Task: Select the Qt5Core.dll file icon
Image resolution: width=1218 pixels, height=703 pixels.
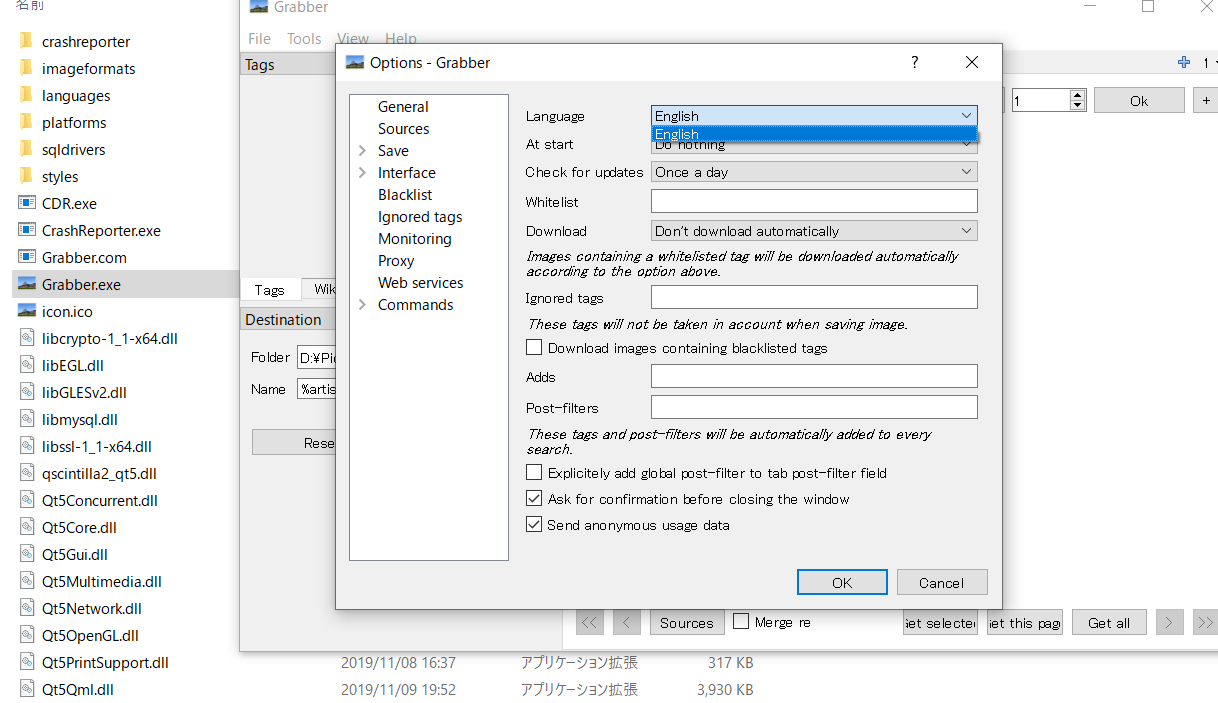Action: pyautogui.click(x=26, y=528)
